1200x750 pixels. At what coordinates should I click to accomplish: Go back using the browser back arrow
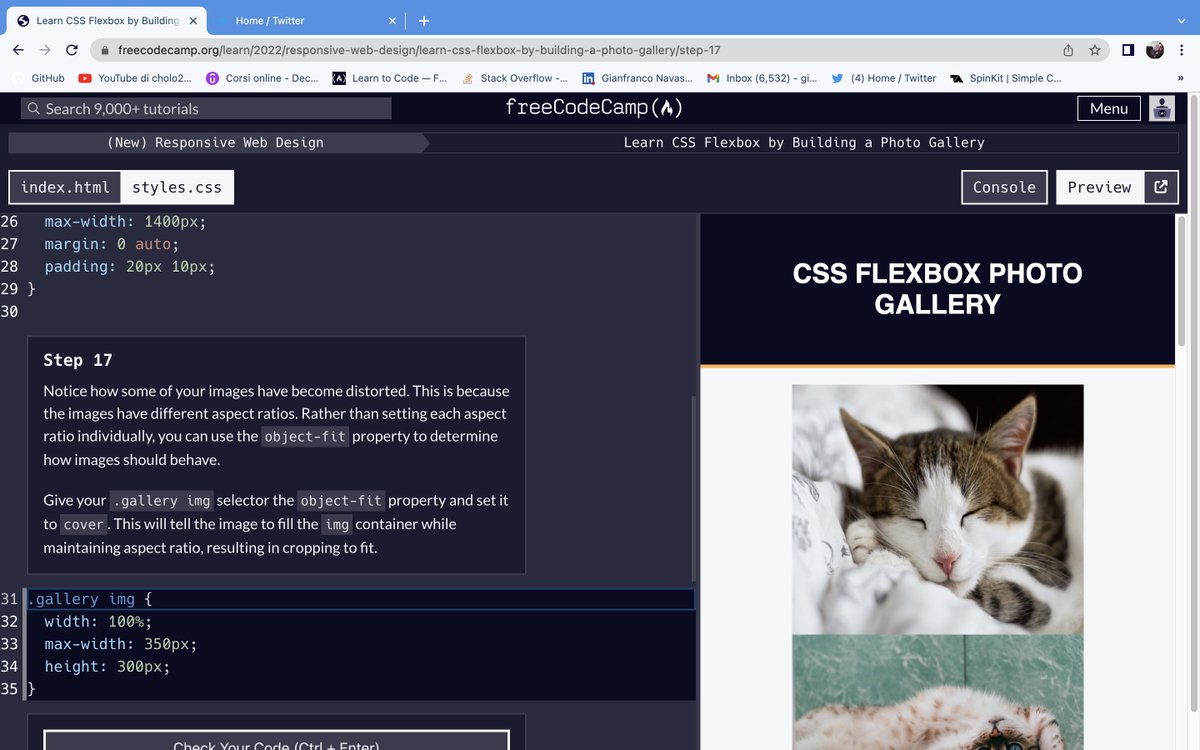pyautogui.click(x=19, y=50)
